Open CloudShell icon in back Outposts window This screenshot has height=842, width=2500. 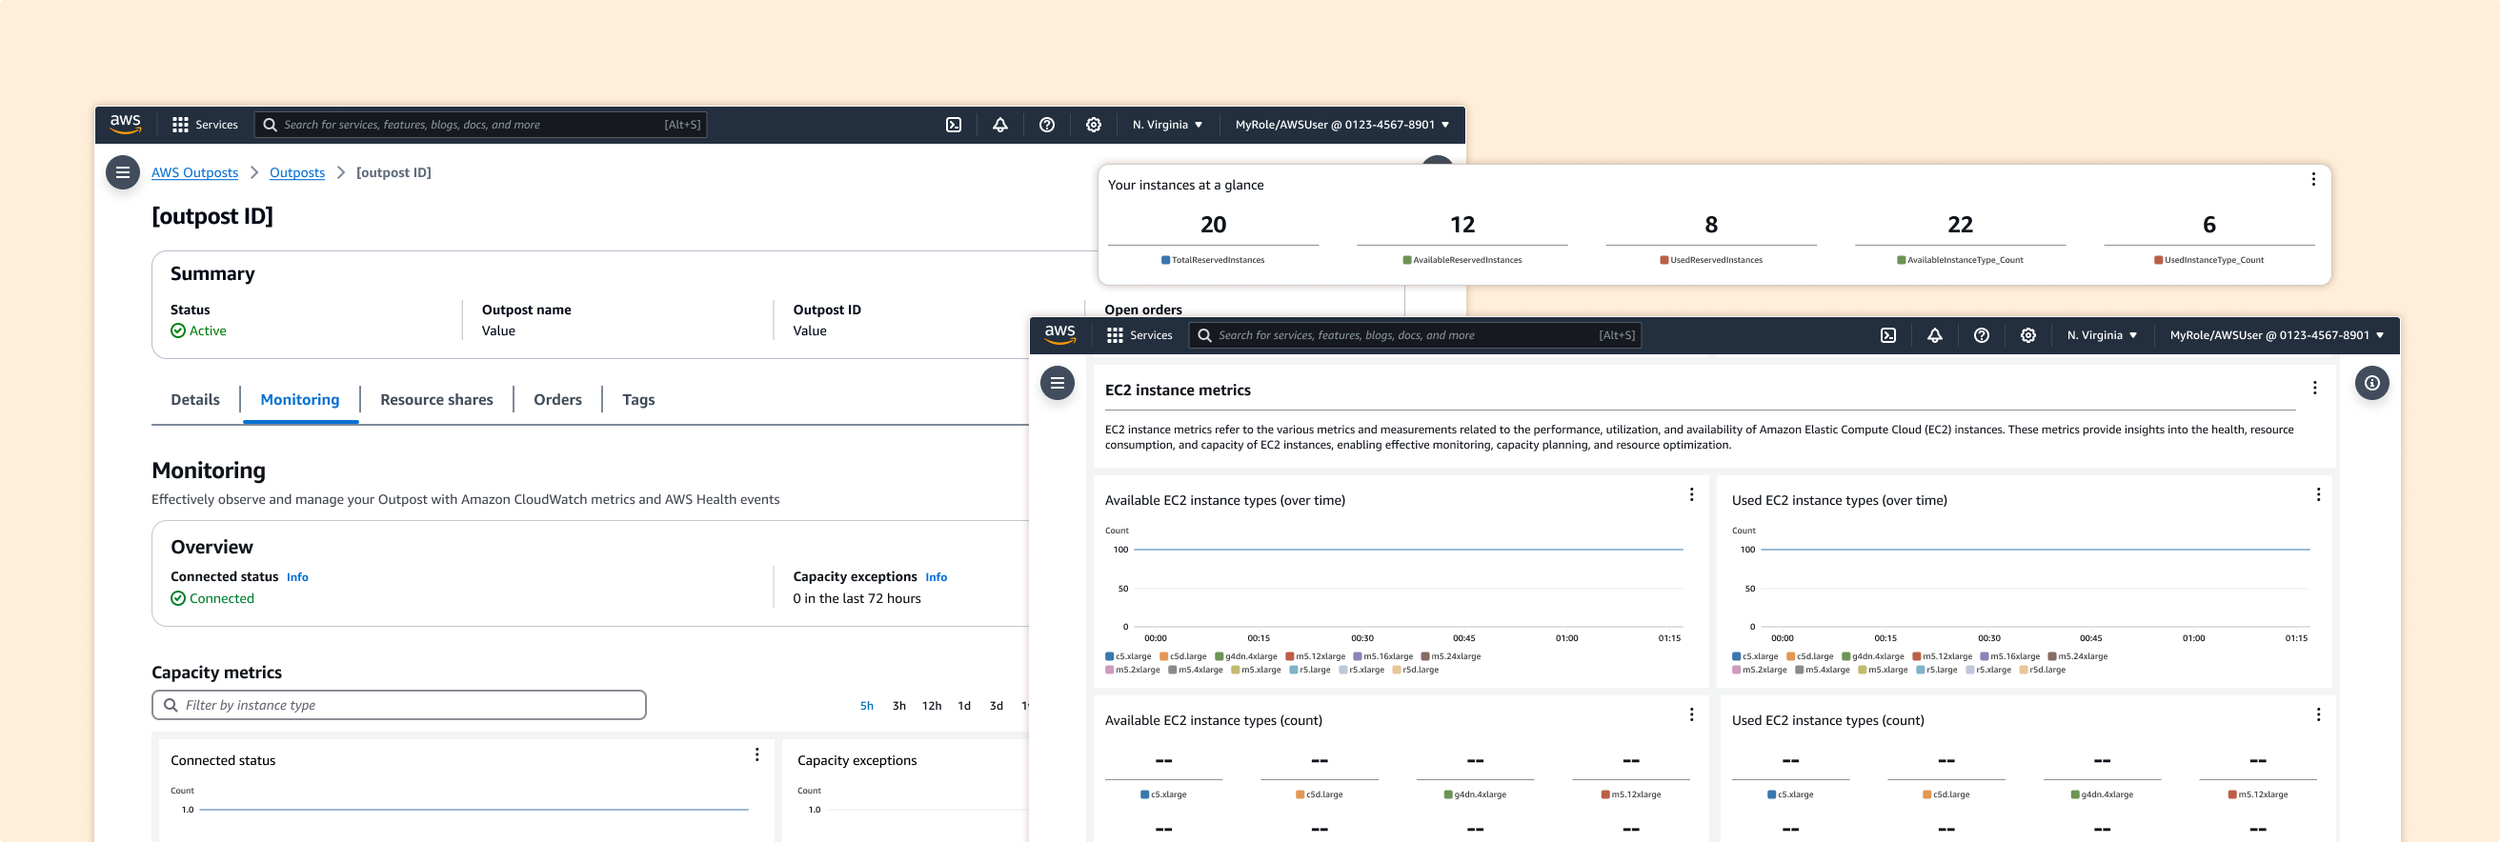pyautogui.click(x=954, y=125)
